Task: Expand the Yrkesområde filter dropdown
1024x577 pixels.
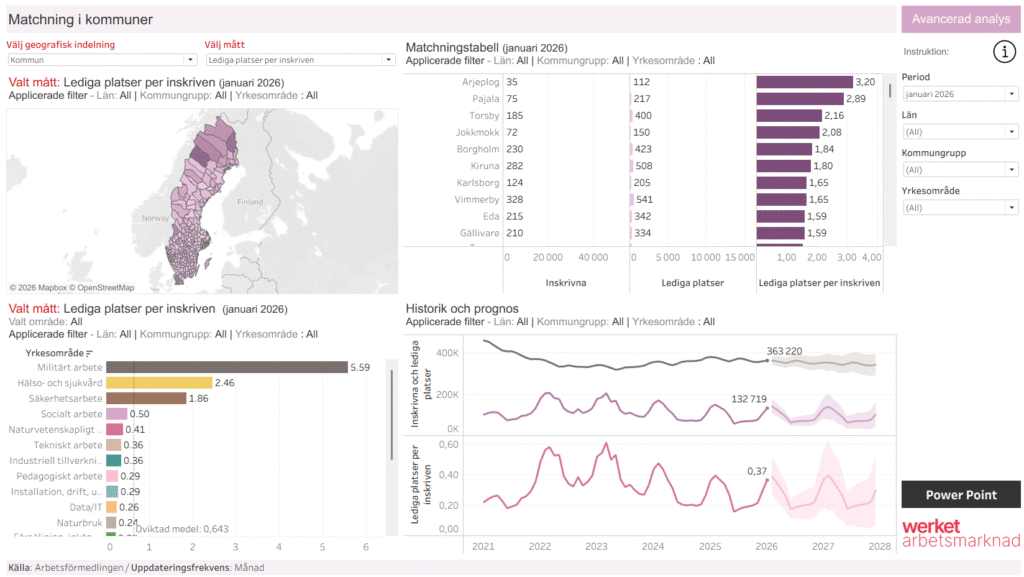Action: [x=959, y=208]
